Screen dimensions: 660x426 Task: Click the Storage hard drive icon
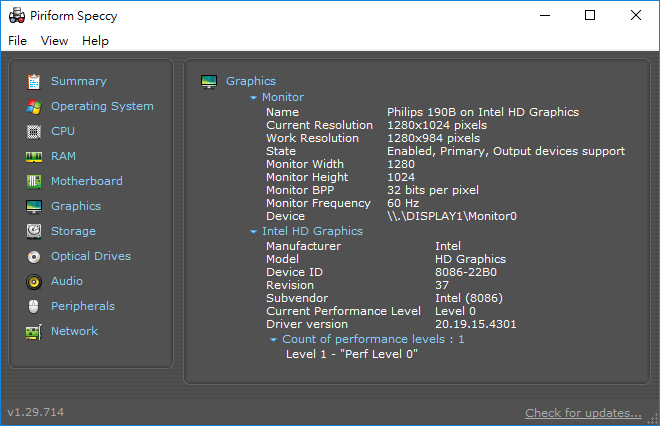coord(34,231)
